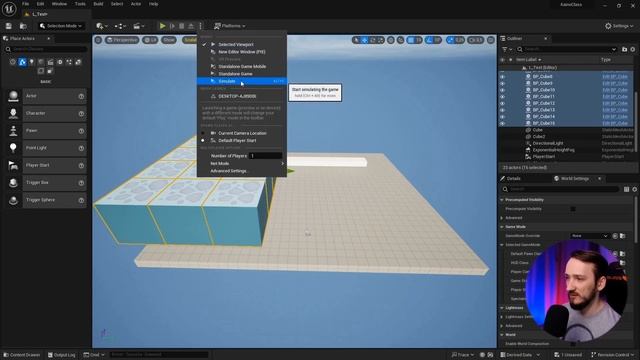The height and width of the screenshot is (360, 640).
Task: Toggle viewport surface snapping icon
Action: pyautogui.click(x=400, y=40)
